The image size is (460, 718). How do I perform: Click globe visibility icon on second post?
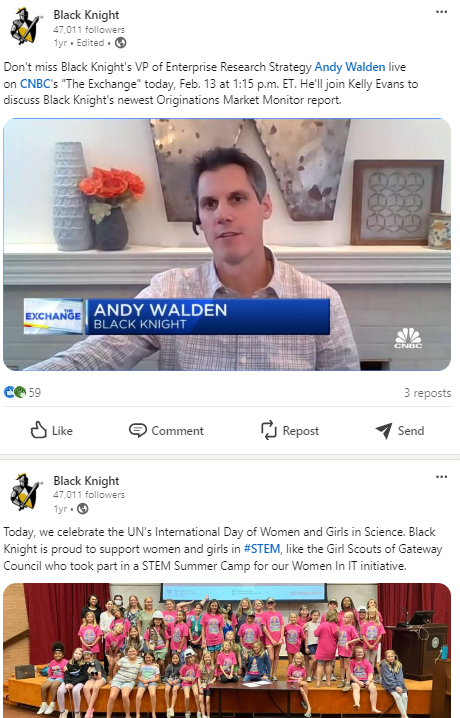[82, 508]
